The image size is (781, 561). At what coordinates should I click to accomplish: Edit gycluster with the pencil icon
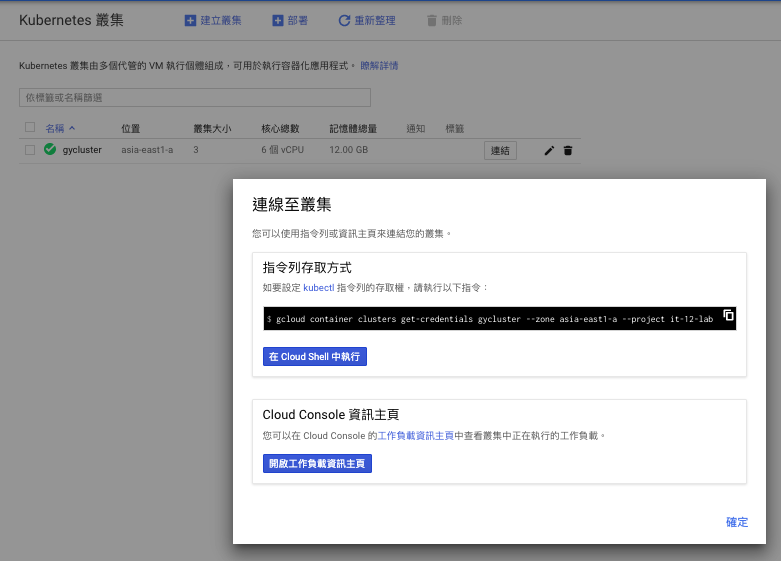point(549,150)
